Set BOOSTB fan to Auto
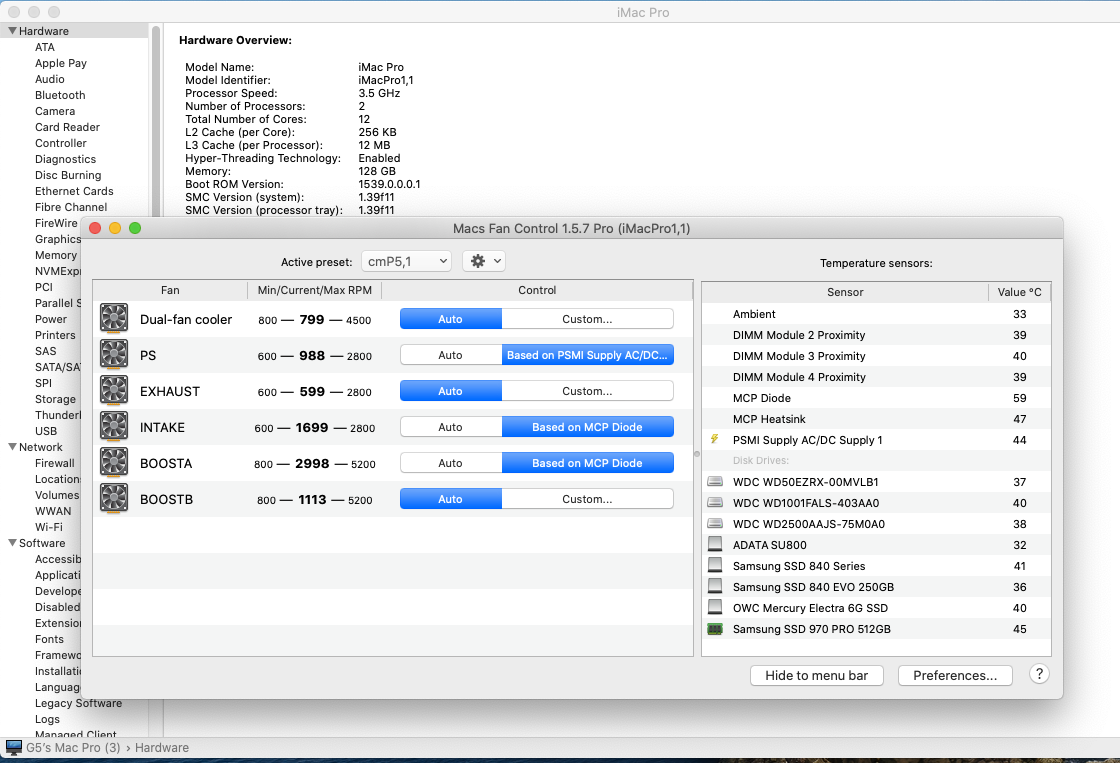The height and width of the screenshot is (763, 1120). [451, 499]
